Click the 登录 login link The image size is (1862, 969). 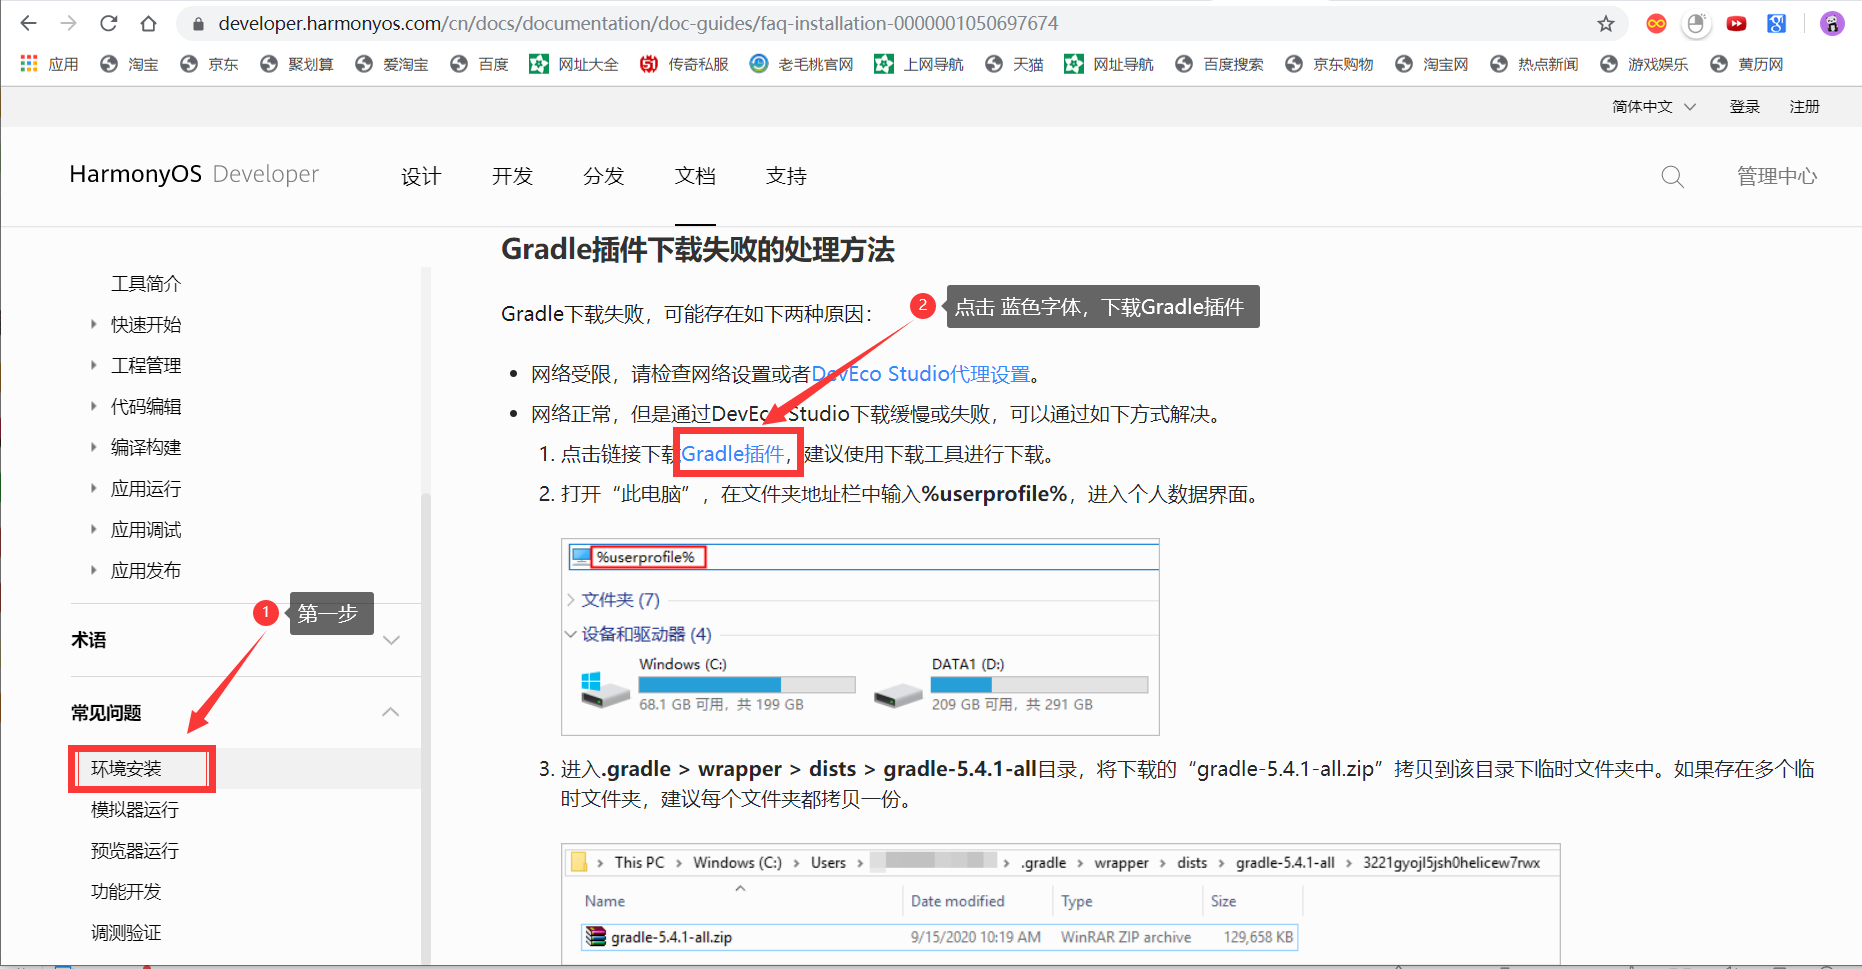pyautogui.click(x=1745, y=106)
